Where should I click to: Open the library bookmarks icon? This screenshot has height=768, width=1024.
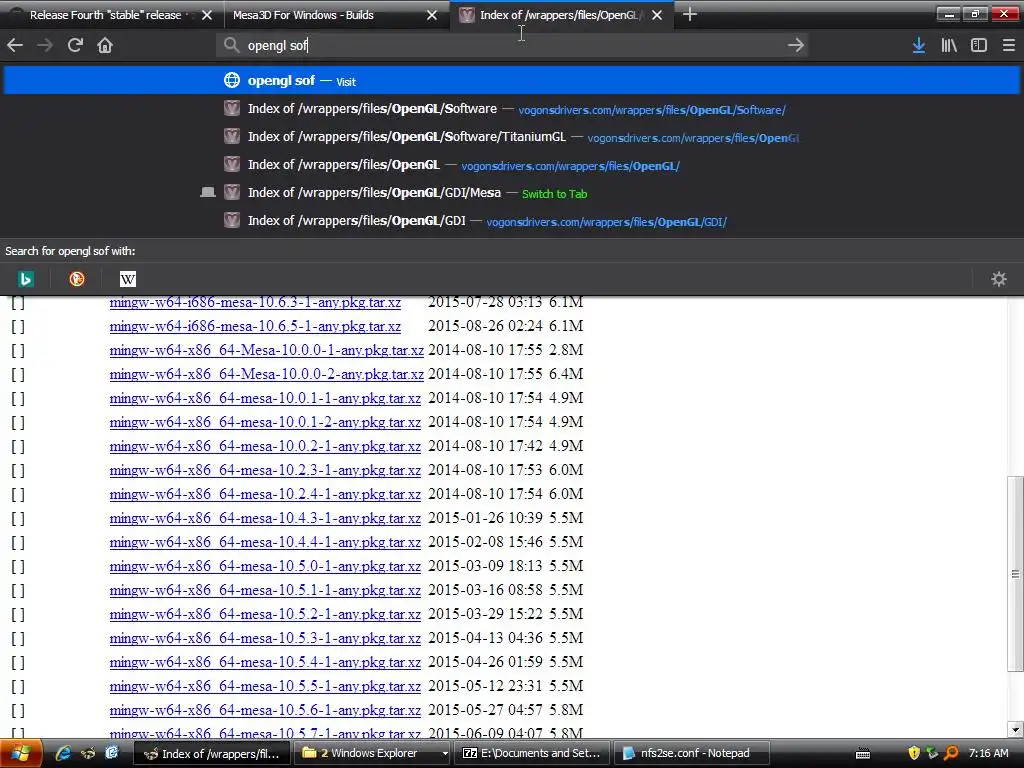click(x=949, y=45)
